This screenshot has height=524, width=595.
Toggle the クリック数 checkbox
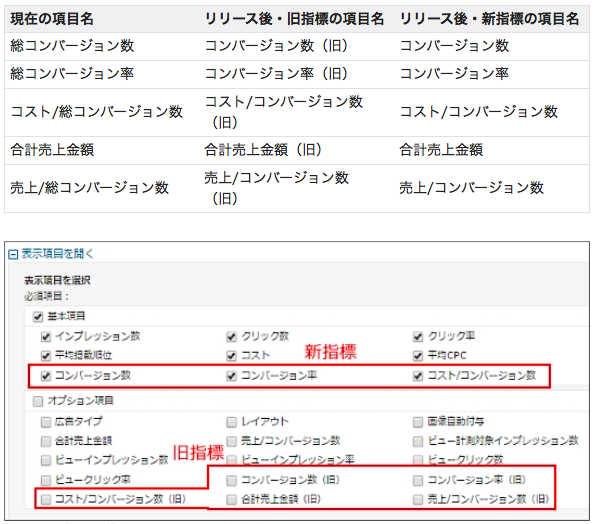[231, 337]
